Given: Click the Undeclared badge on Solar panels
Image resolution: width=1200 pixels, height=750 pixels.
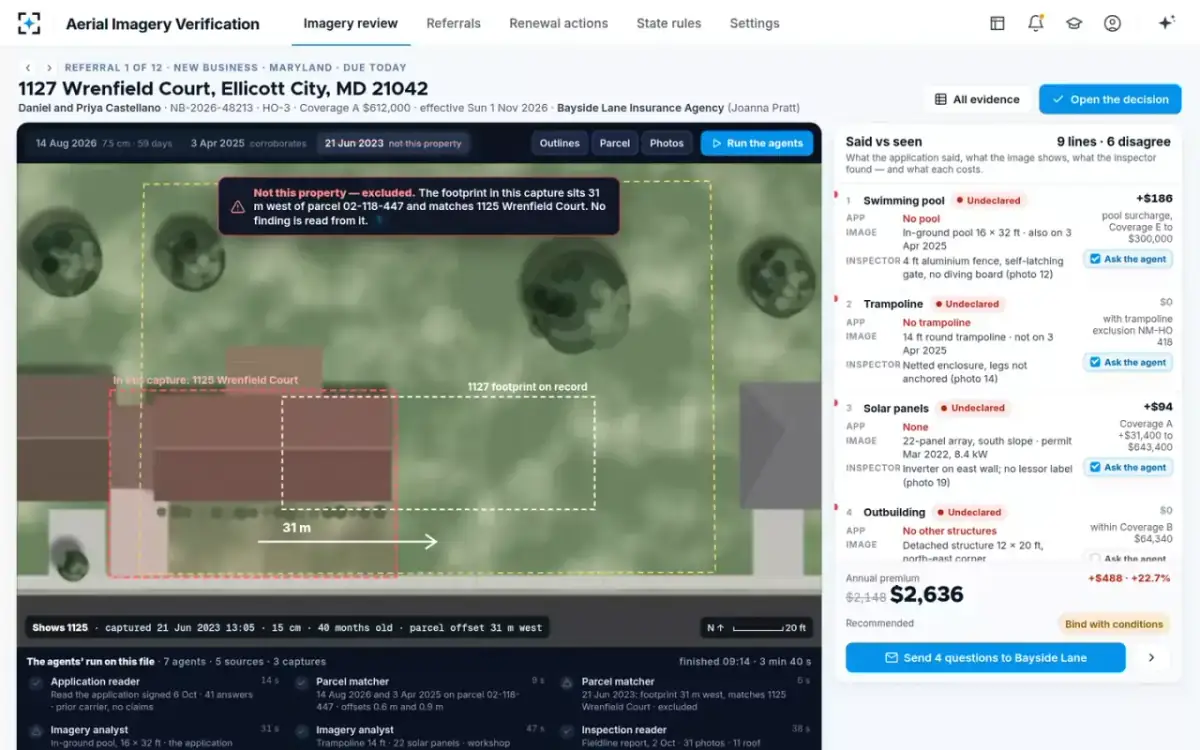Looking at the screenshot, I should (972, 408).
